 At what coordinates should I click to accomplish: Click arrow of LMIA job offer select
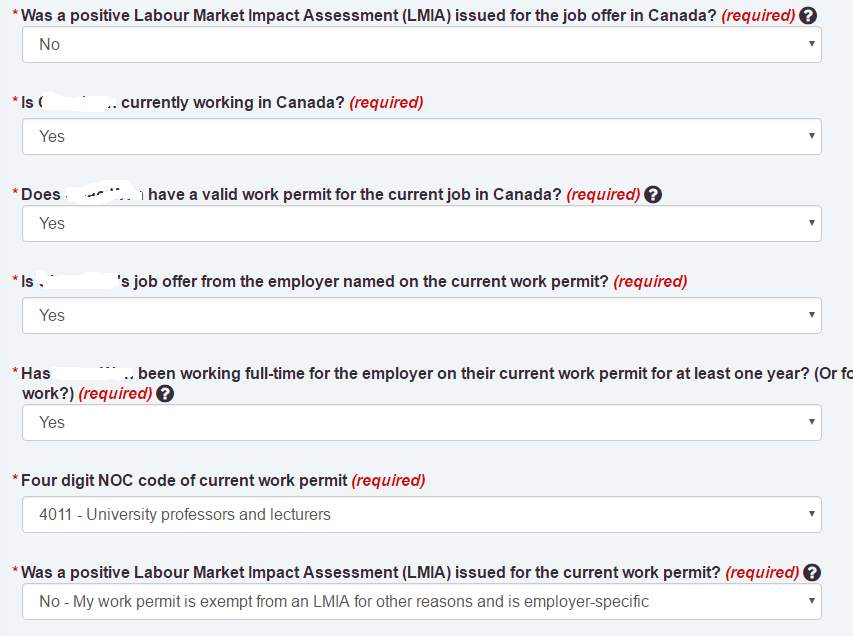812,44
